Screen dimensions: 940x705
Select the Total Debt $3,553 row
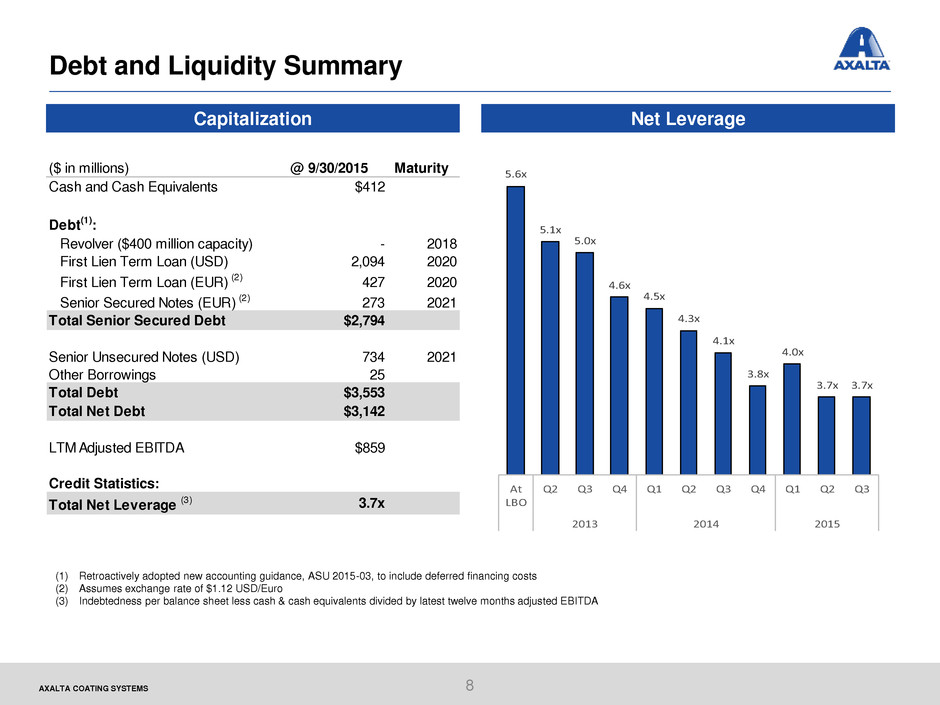coord(252,393)
